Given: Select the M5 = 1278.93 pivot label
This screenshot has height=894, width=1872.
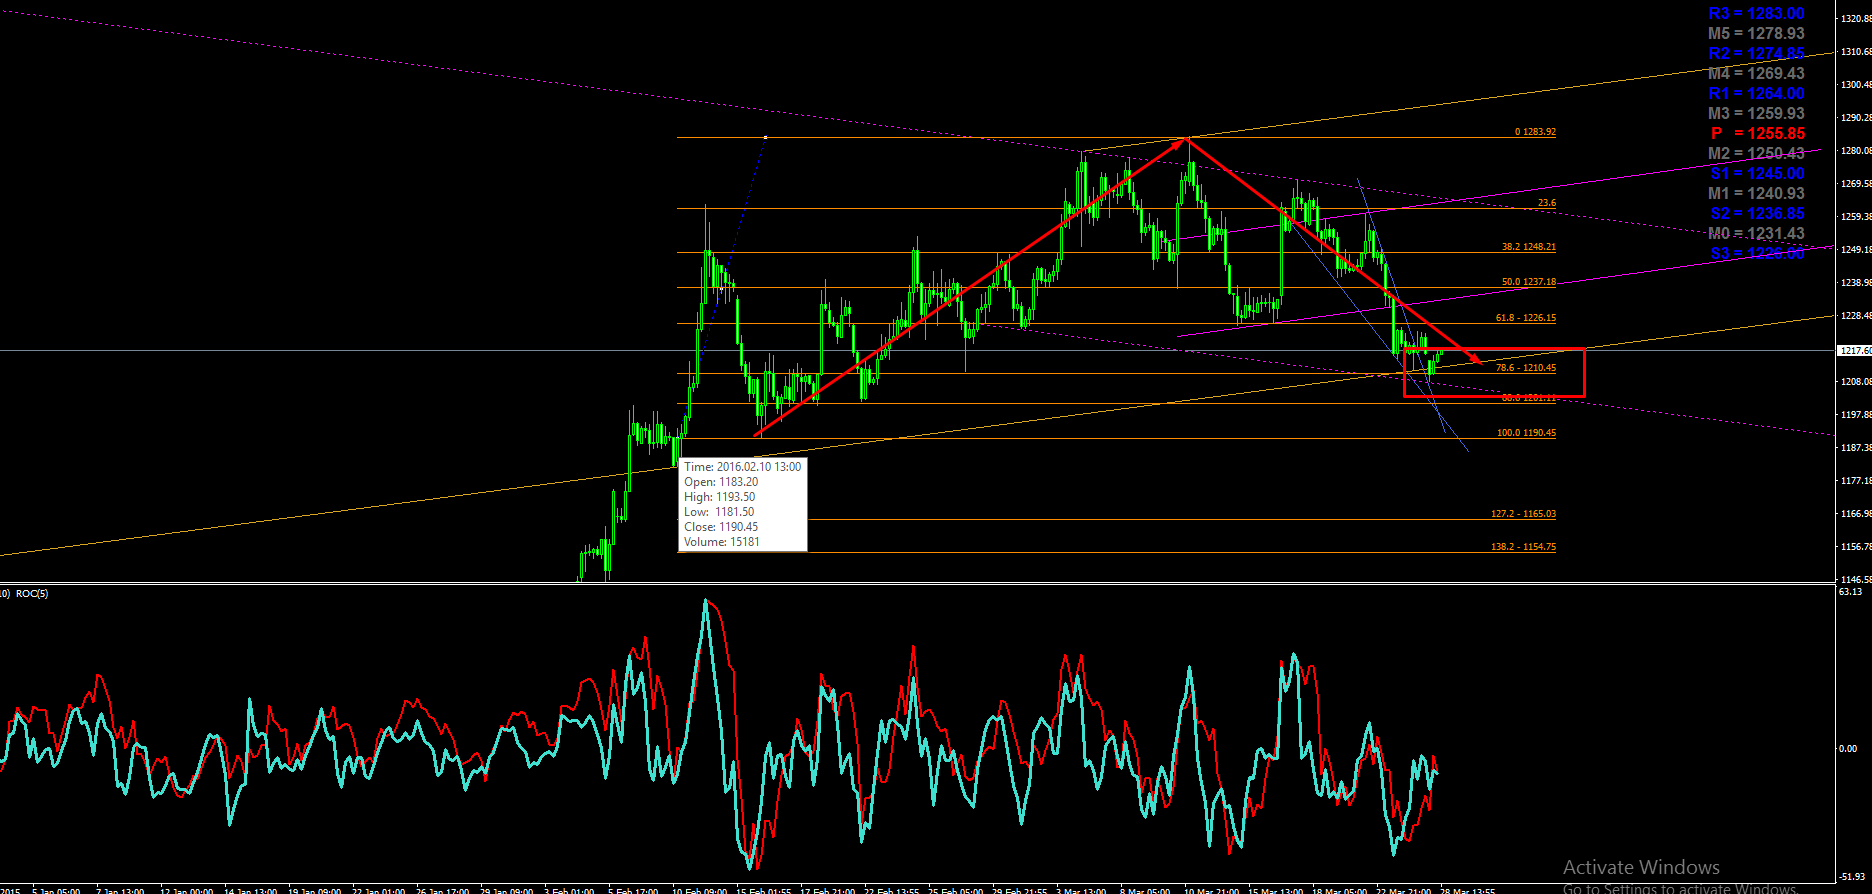Looking at the screenshot, I should 1756,34.
